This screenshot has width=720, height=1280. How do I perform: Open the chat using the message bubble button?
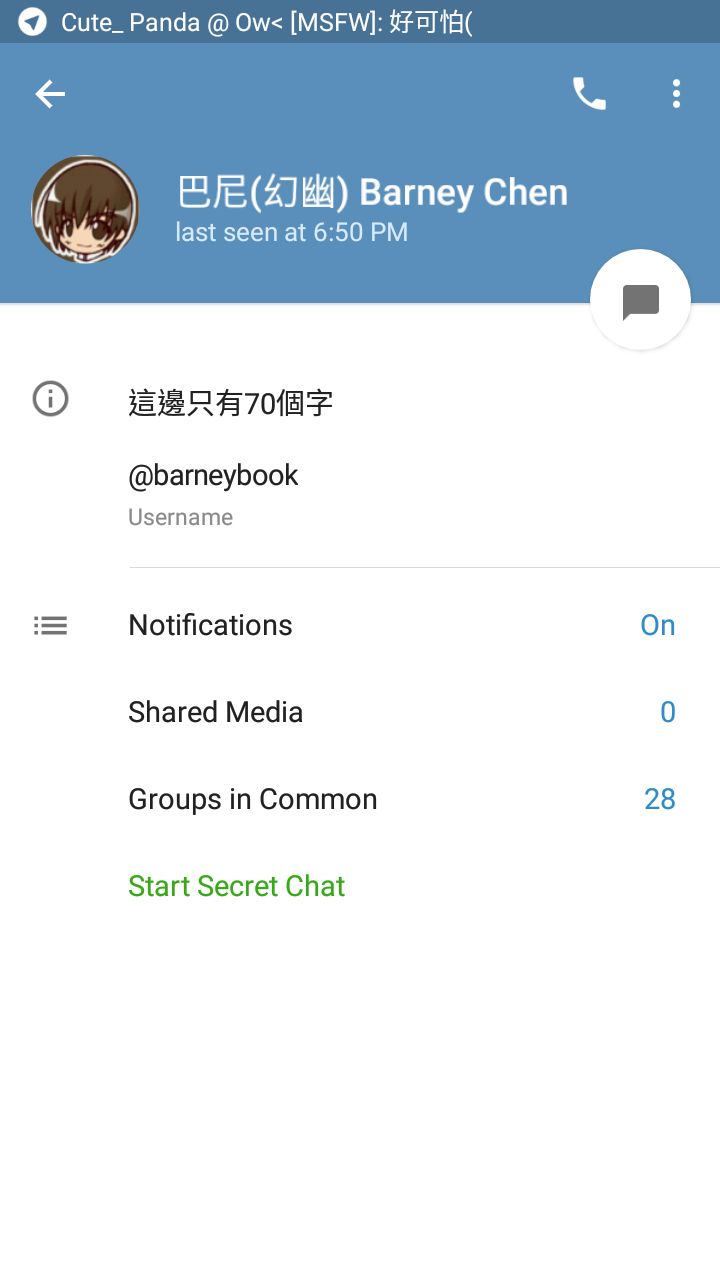[640, 300]
